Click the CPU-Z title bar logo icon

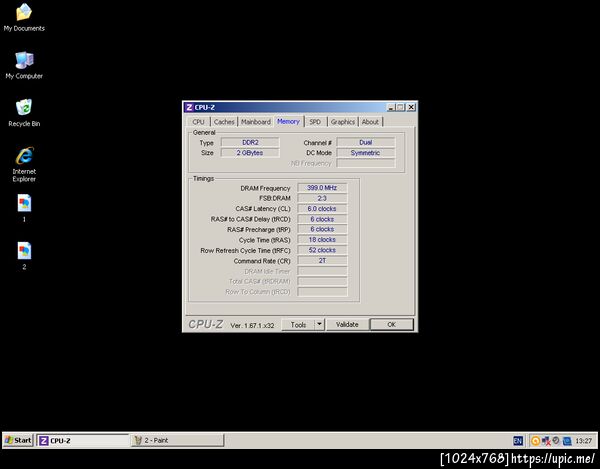pos(189,107)
